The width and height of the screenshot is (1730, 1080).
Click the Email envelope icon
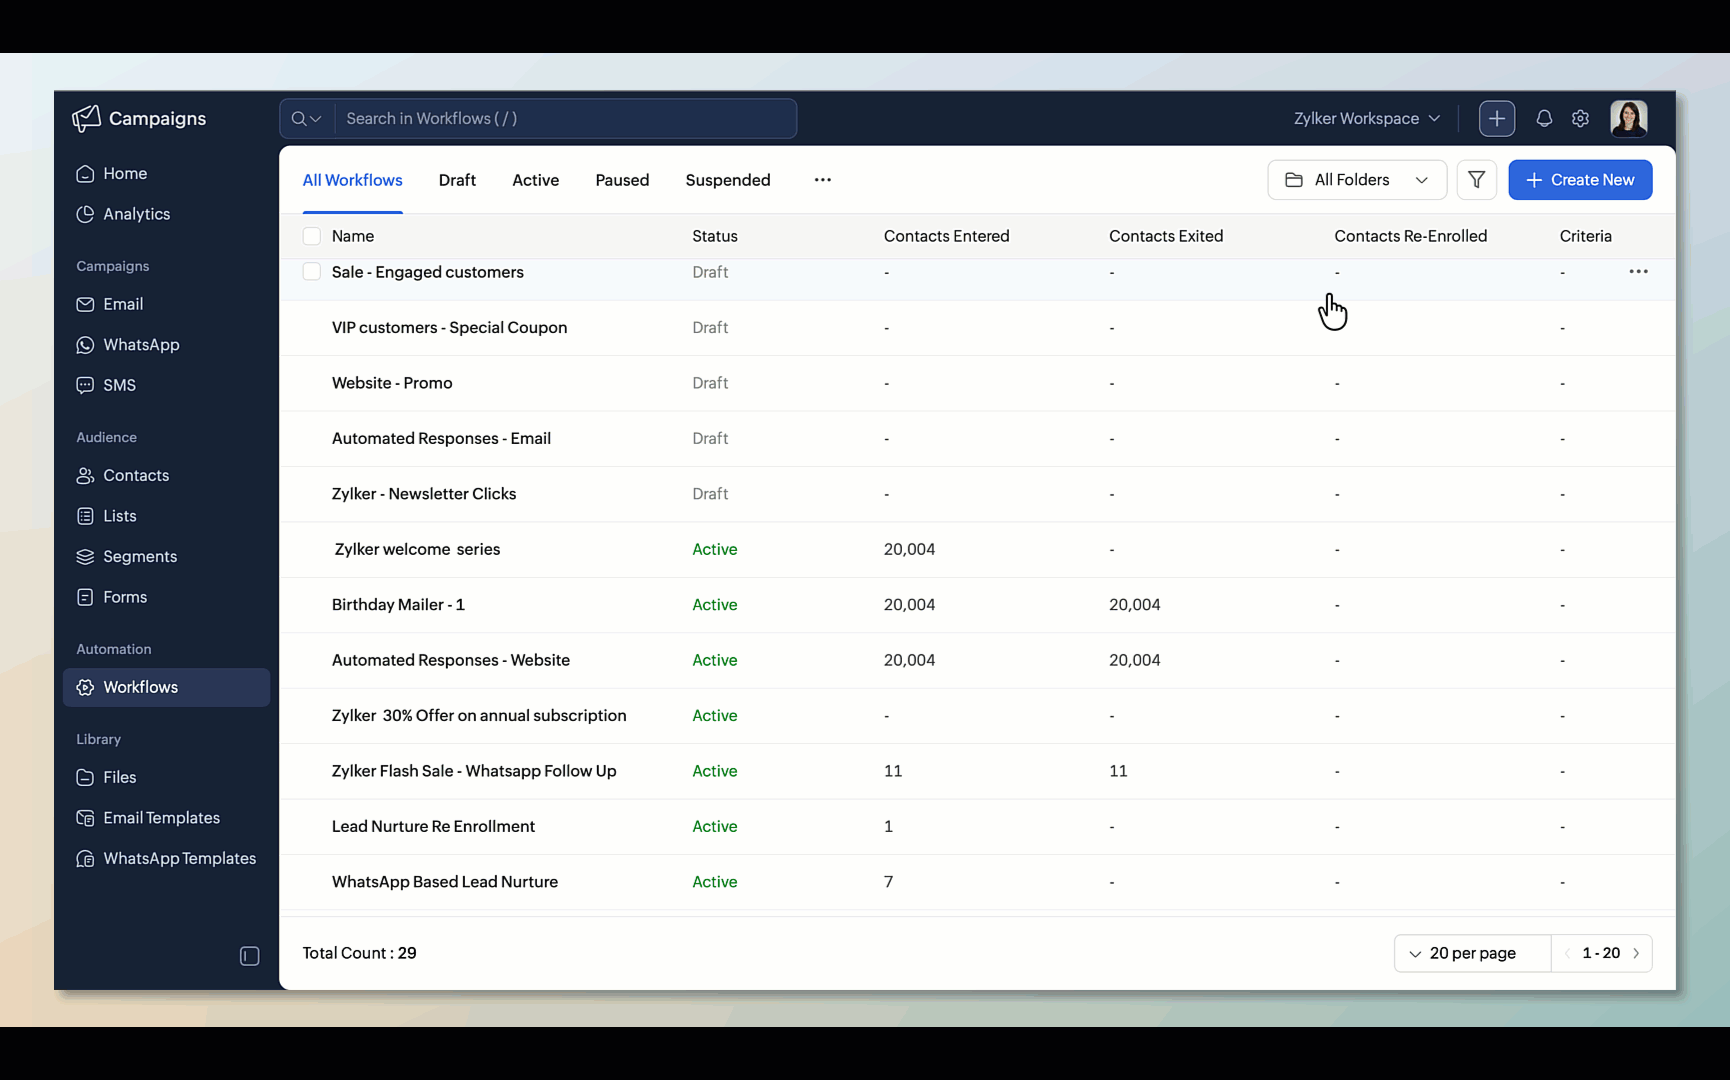pos(85,304)
